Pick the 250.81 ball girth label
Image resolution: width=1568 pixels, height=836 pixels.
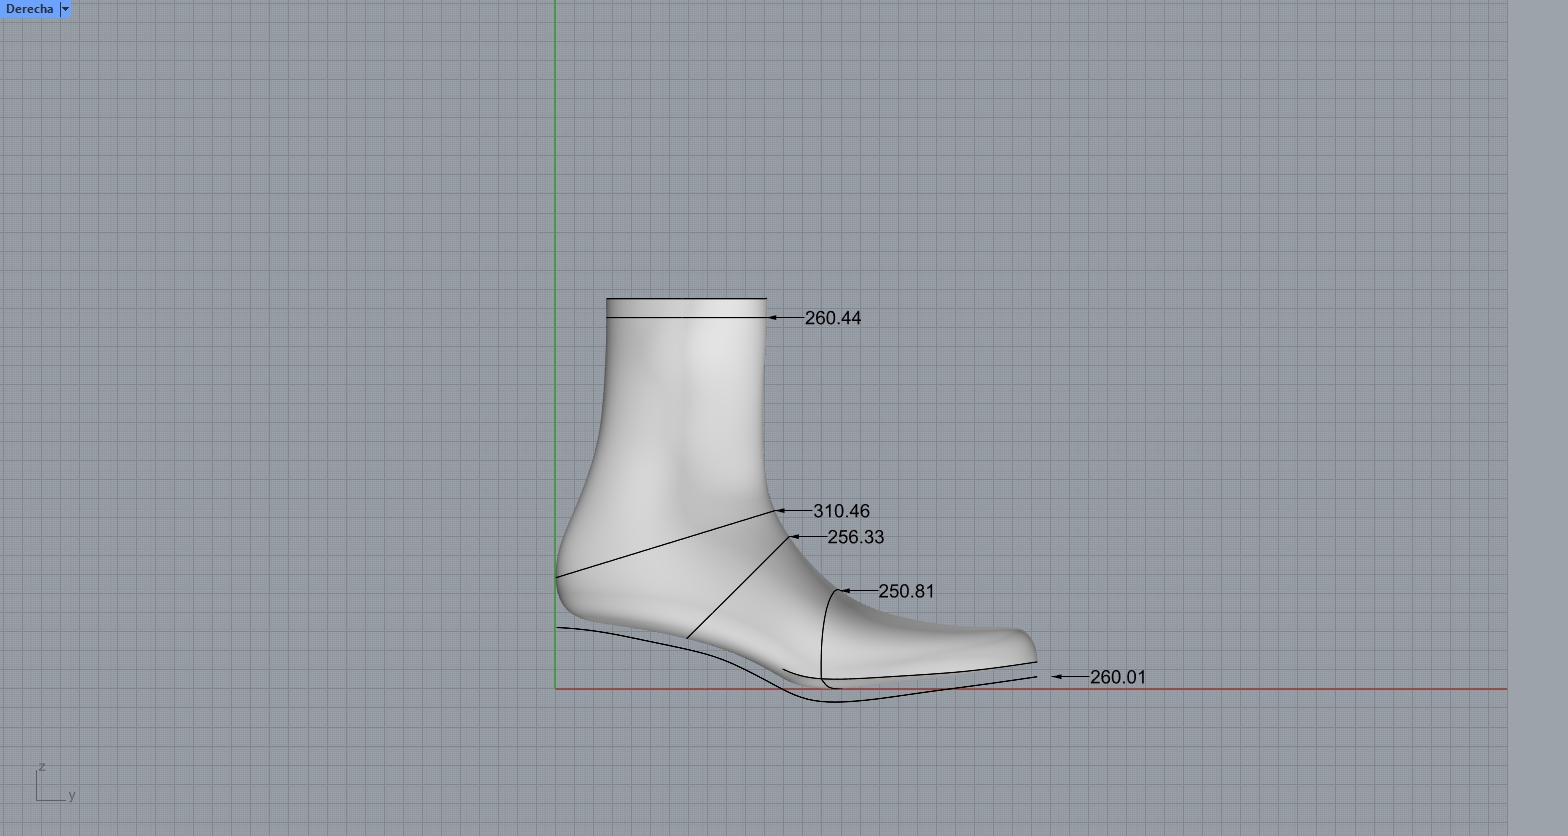906,591
